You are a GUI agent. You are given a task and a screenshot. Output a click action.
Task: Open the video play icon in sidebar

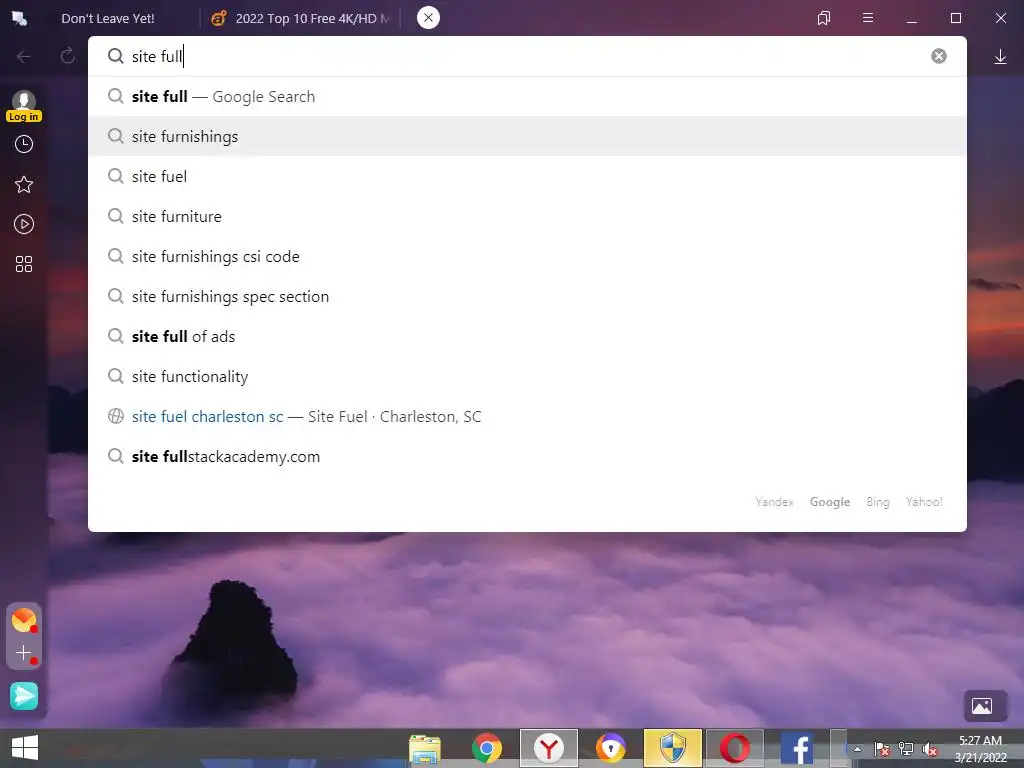click(24, 224)
